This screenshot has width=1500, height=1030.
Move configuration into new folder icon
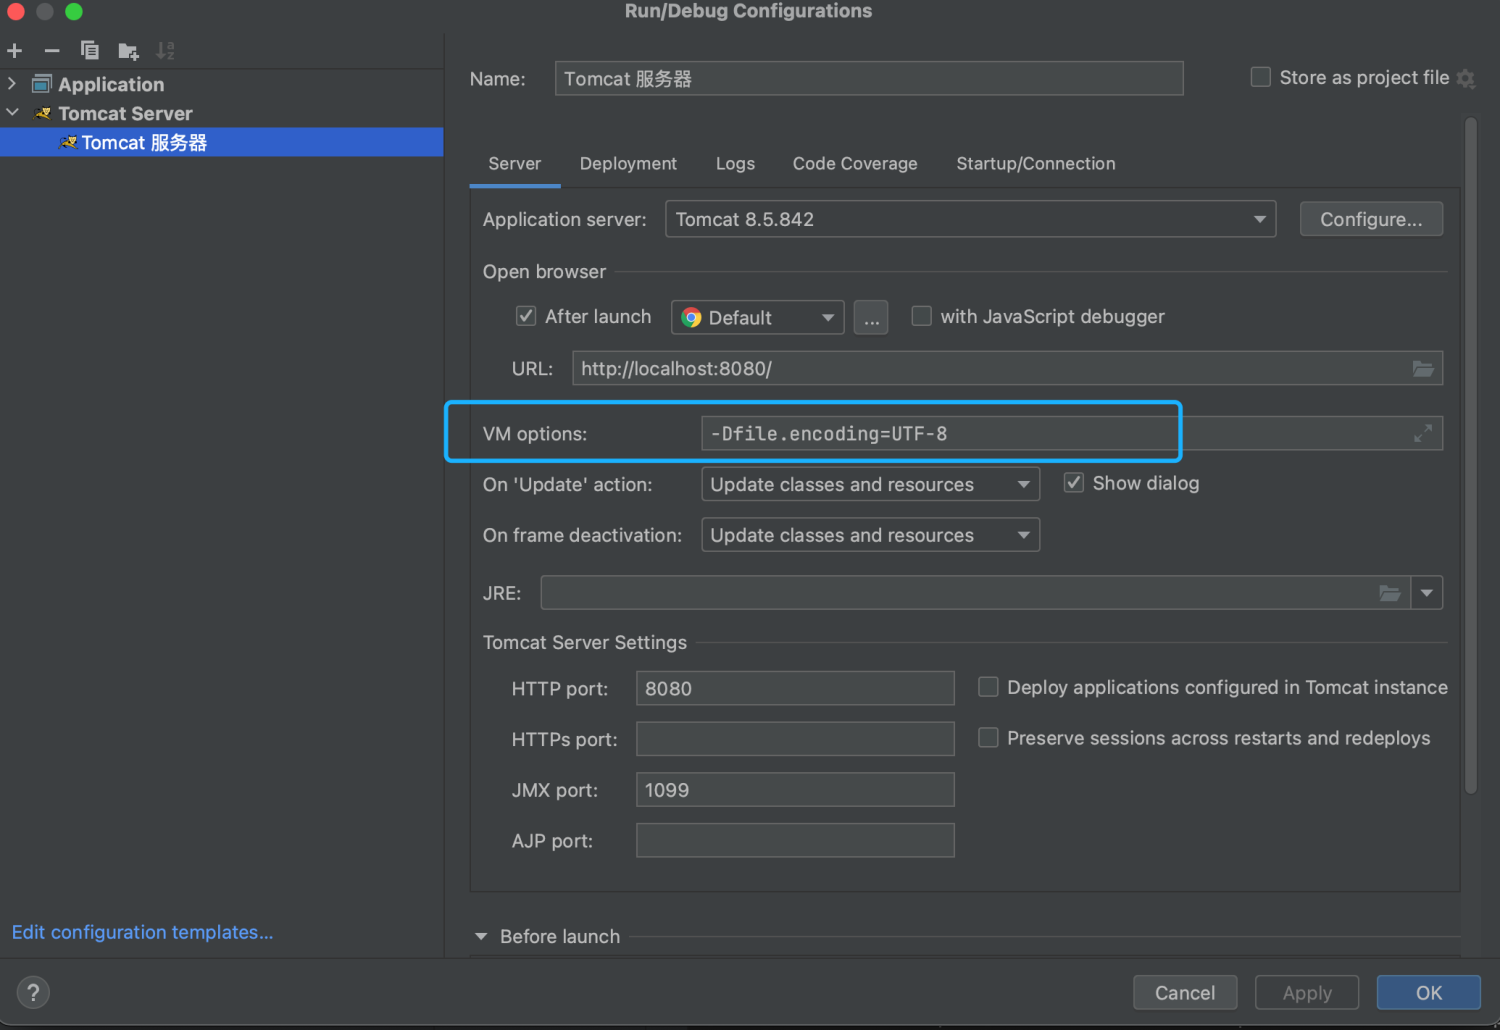click(128, 51)
